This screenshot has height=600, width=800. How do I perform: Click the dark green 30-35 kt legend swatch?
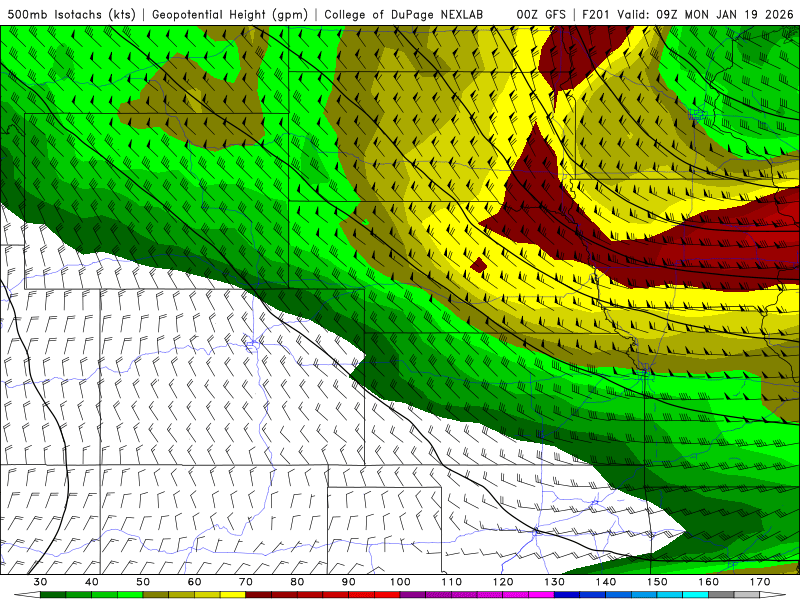click(x=53, y=595)
